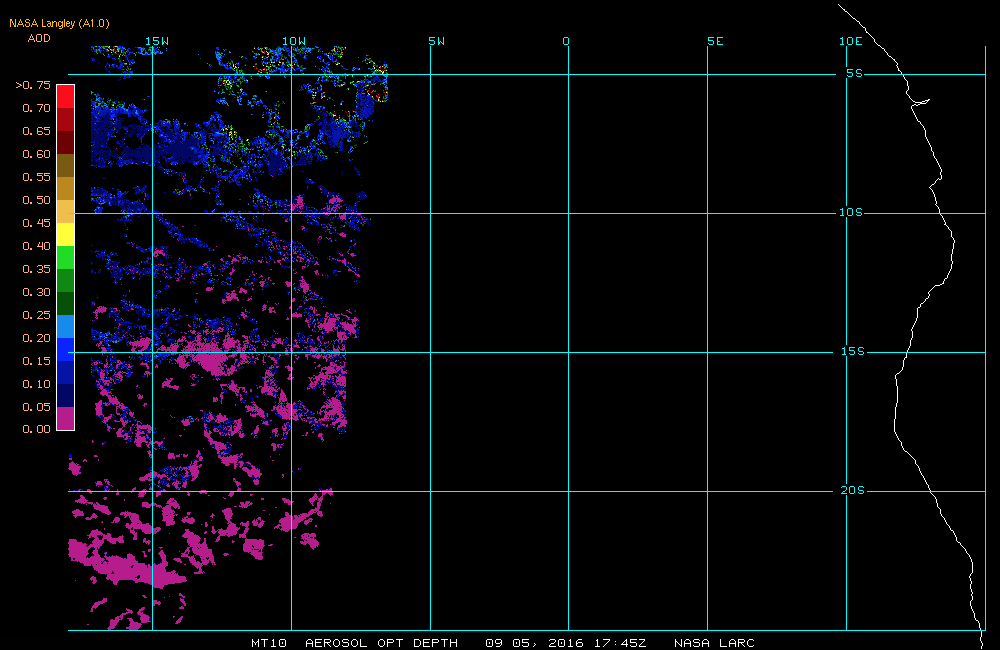Click the "0.65" legend value
This screenshot has width=1000, height=650.
(36, 131)
